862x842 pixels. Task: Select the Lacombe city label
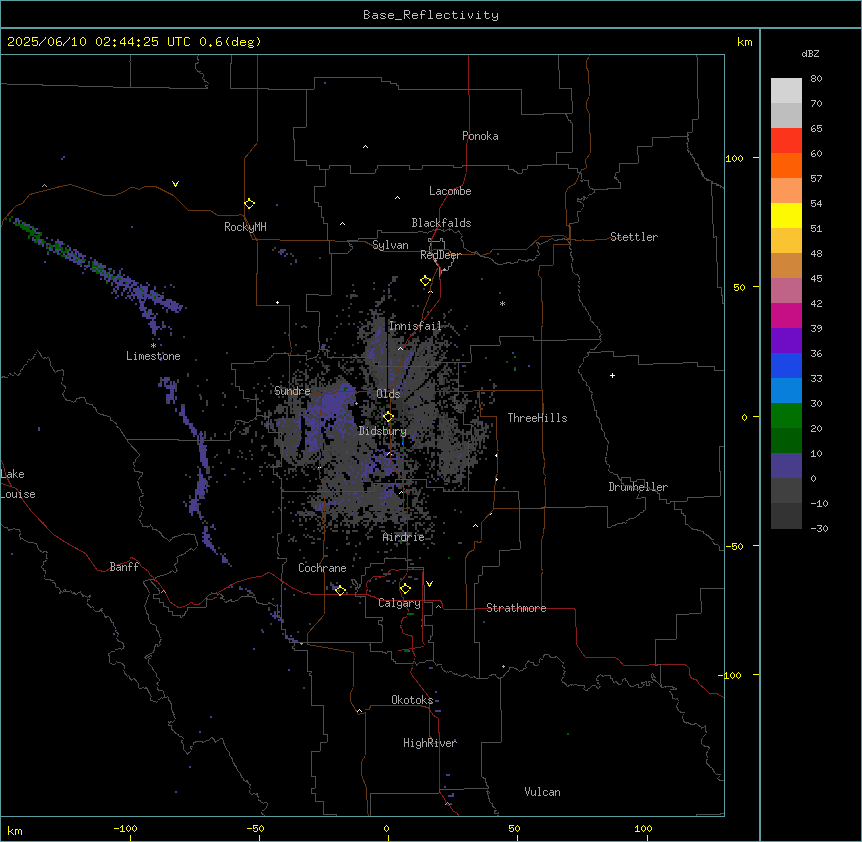tap(450, 191)
